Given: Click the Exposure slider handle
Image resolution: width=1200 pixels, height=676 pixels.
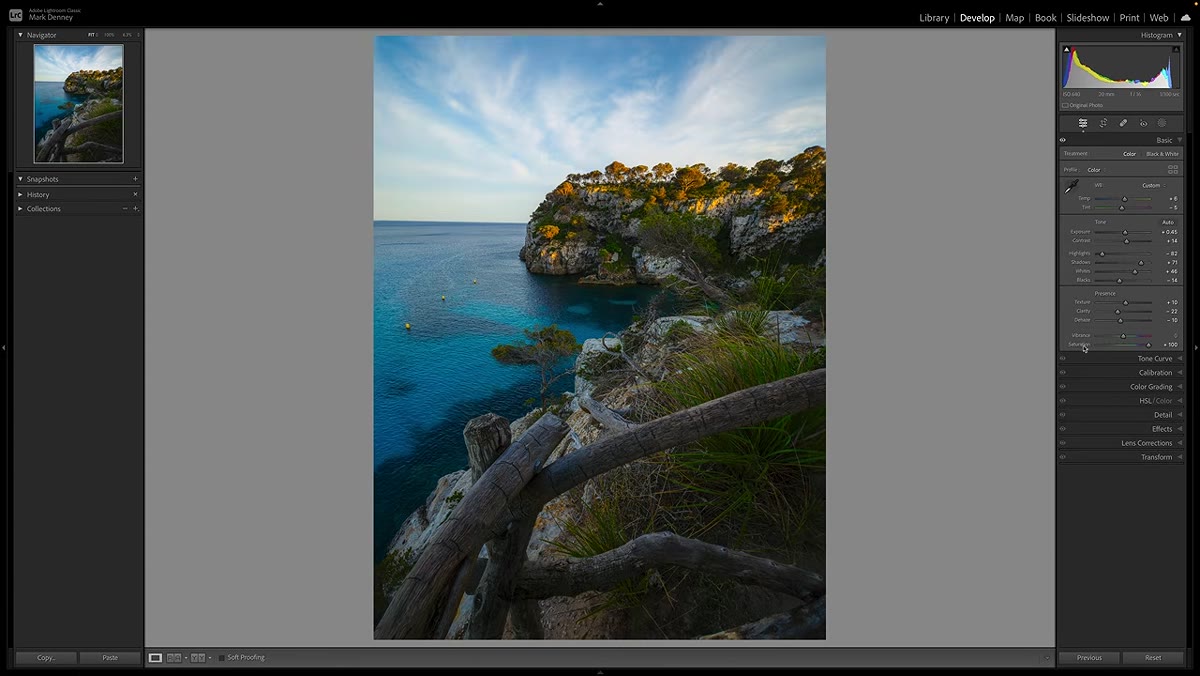Looking at the screenshot, I should (1127, 232).
